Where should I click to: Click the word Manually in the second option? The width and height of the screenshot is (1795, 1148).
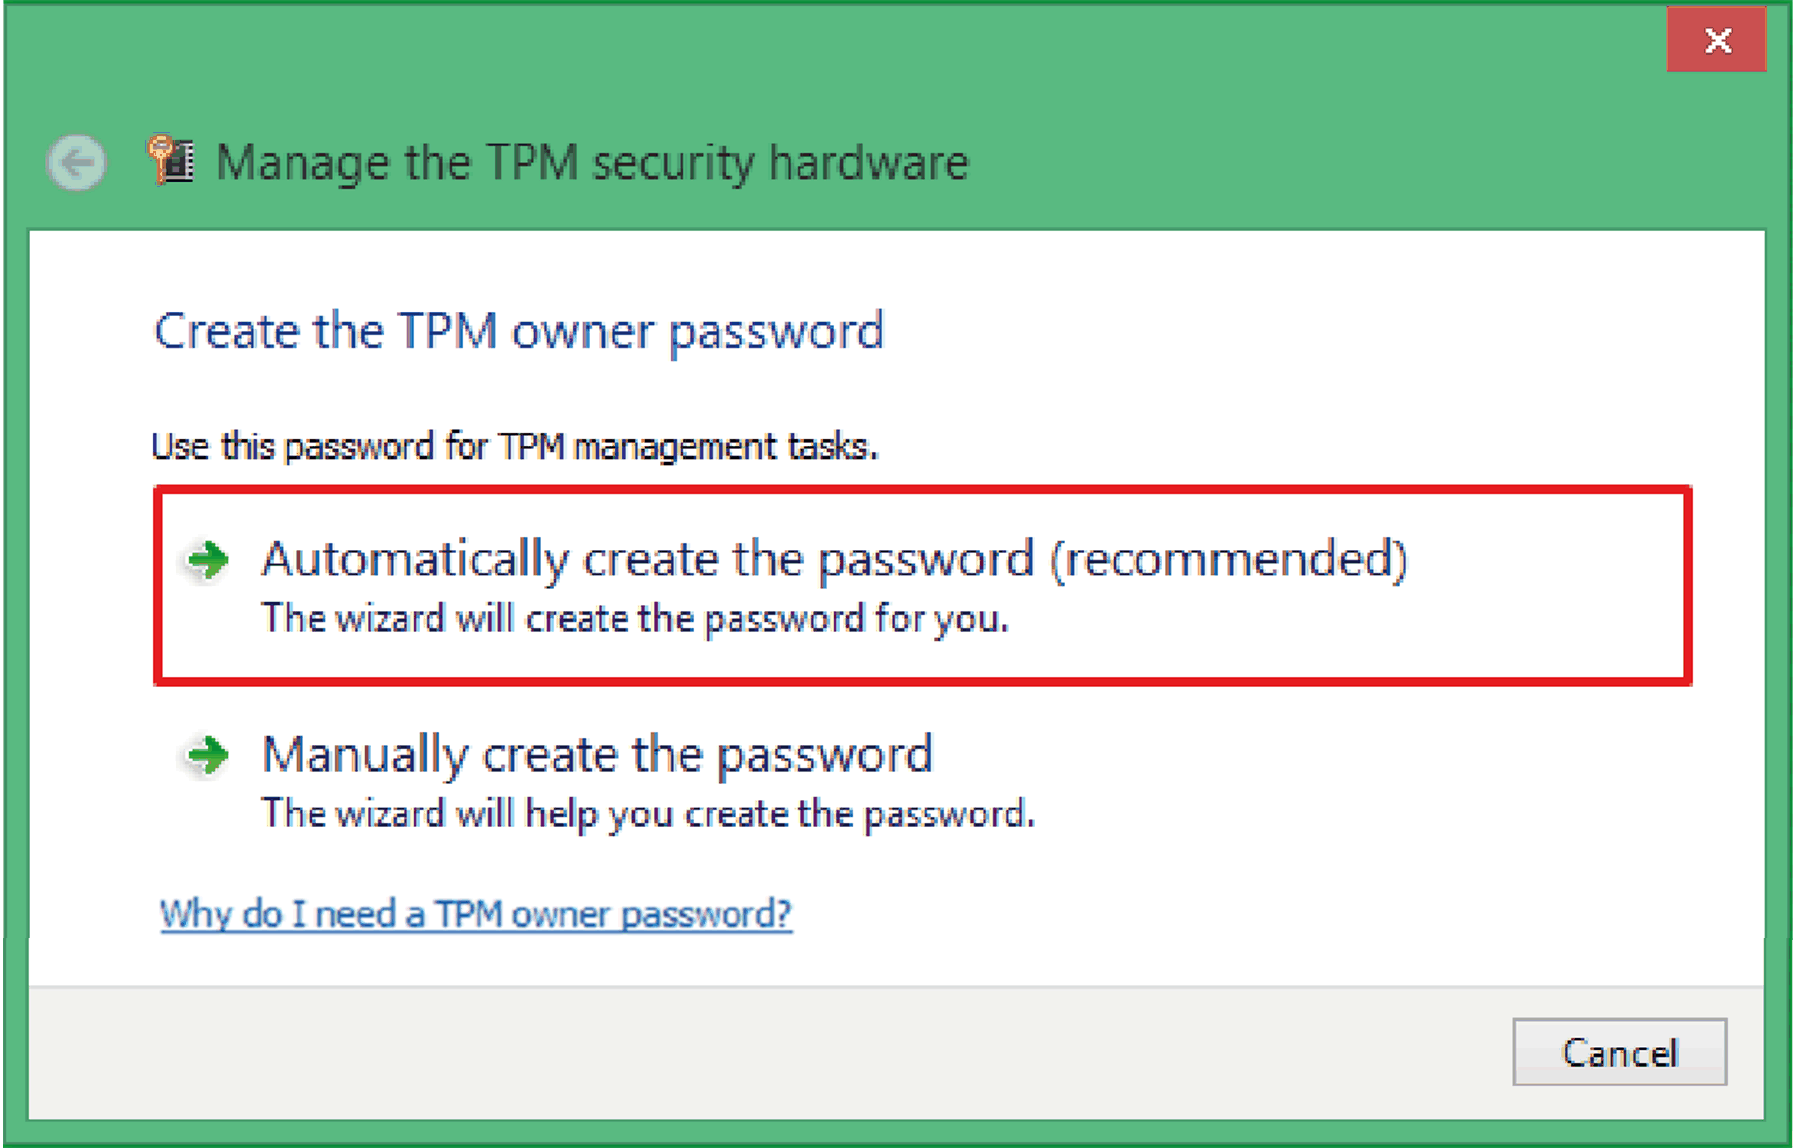coord(365,754)
